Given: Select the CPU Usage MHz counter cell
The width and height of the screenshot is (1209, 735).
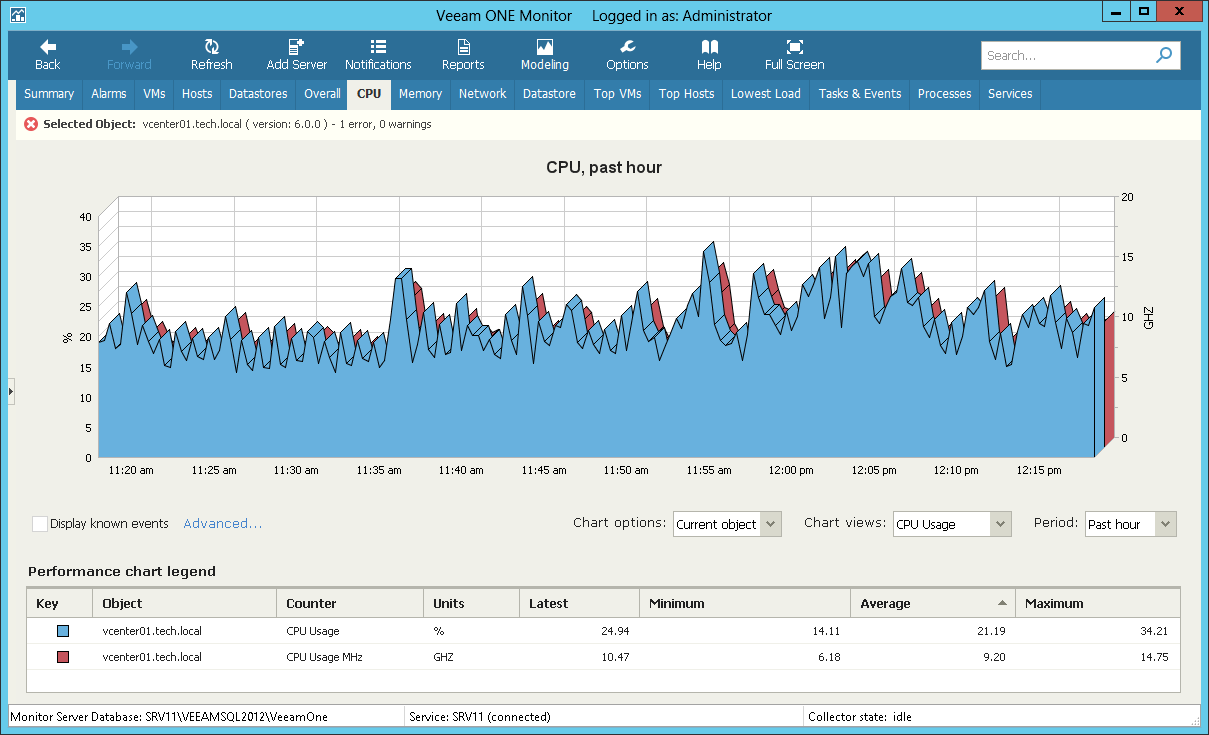Looking at the screenshot, I should click(x=325, y=657).
